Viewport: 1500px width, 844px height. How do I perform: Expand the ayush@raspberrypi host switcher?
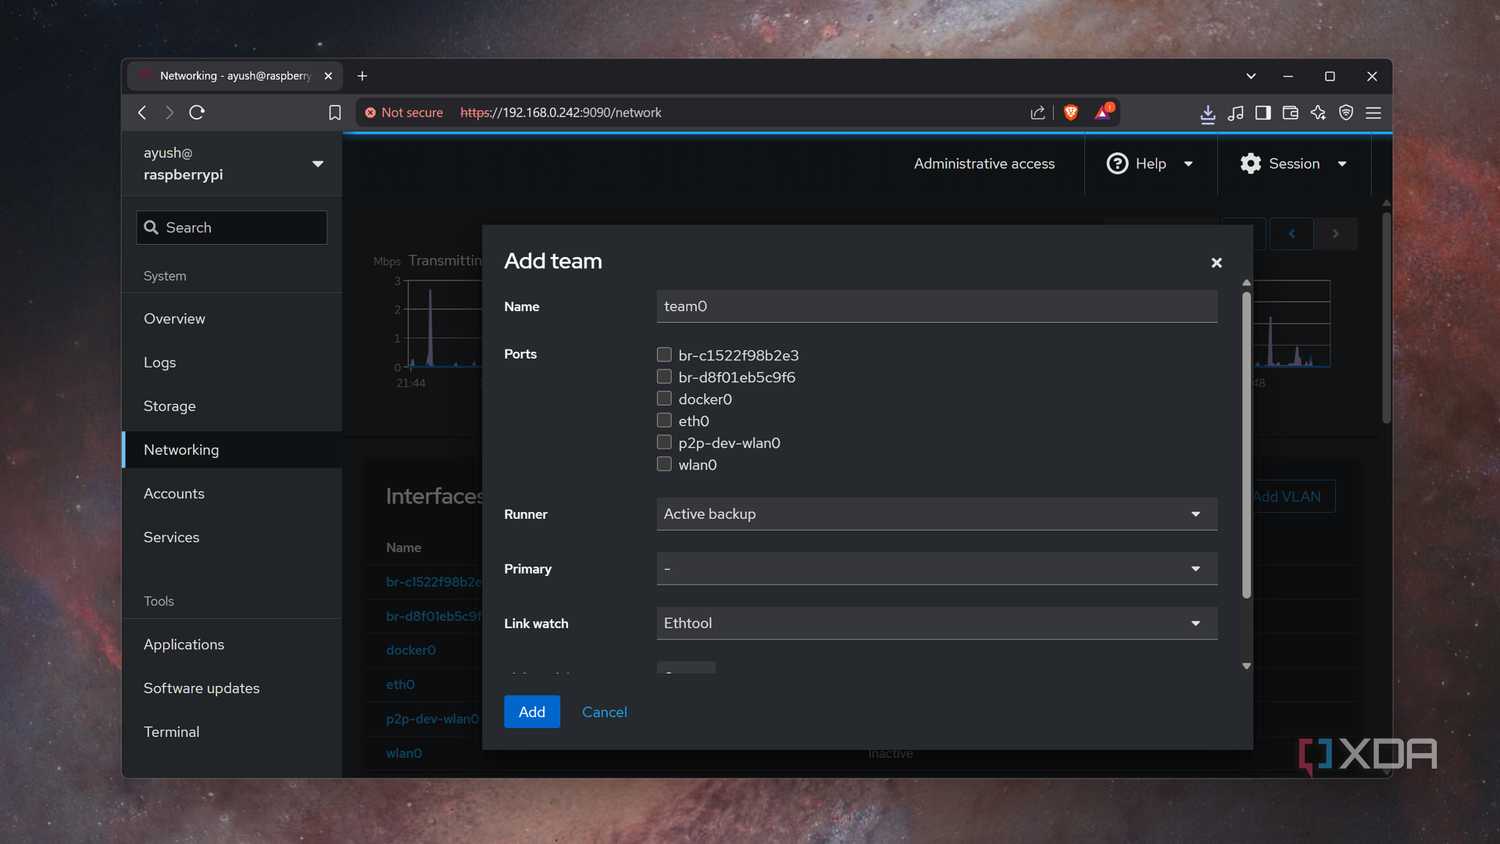point(318,164)
